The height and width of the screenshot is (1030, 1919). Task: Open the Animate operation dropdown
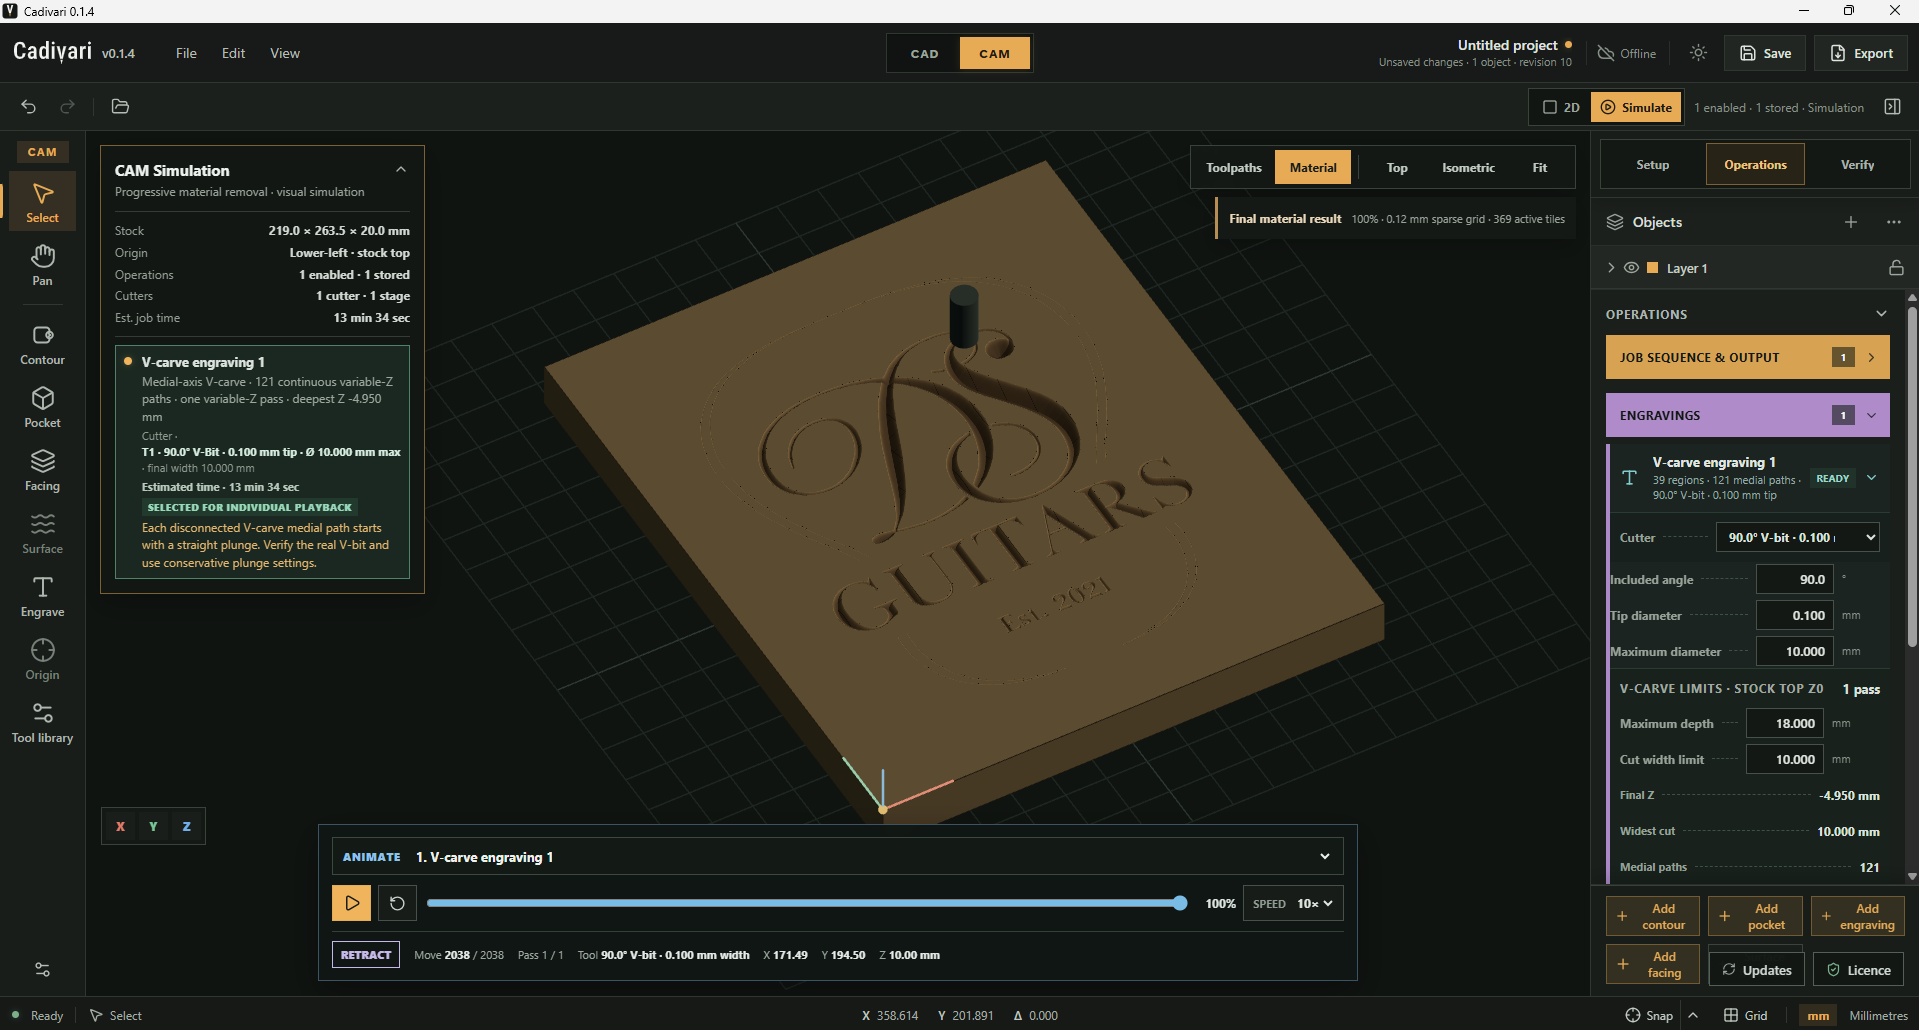[837, 857]
